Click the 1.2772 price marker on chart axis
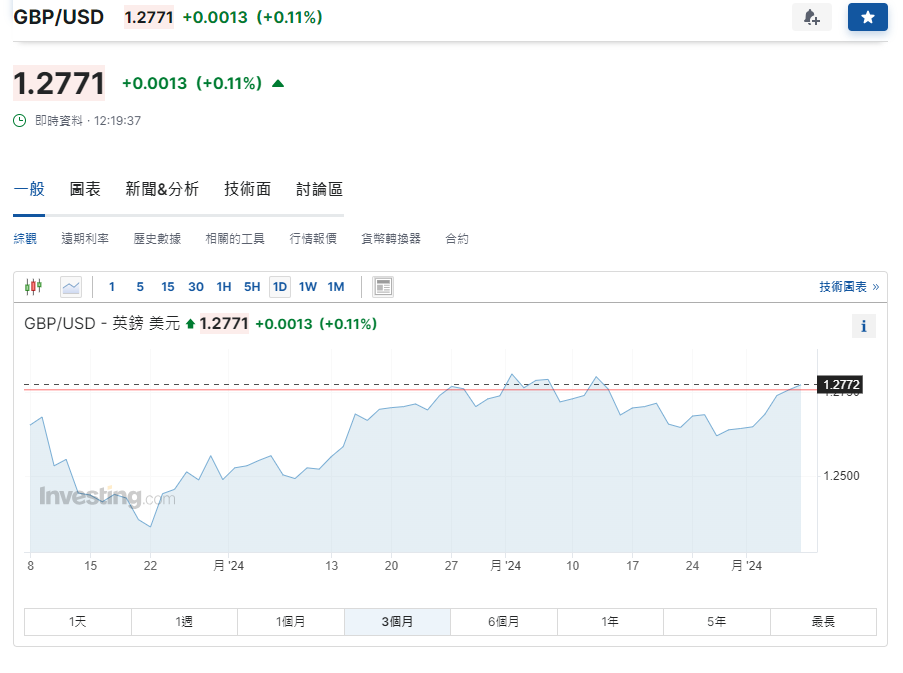The width and height of the screenshot is (903, 673). [840, 385]
